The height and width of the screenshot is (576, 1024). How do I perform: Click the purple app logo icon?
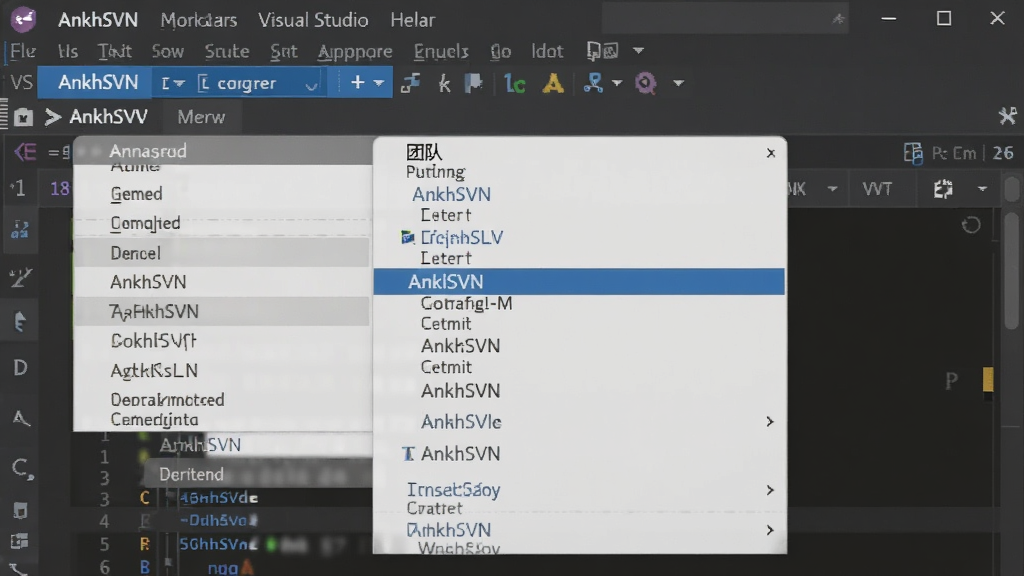point(24,19)
